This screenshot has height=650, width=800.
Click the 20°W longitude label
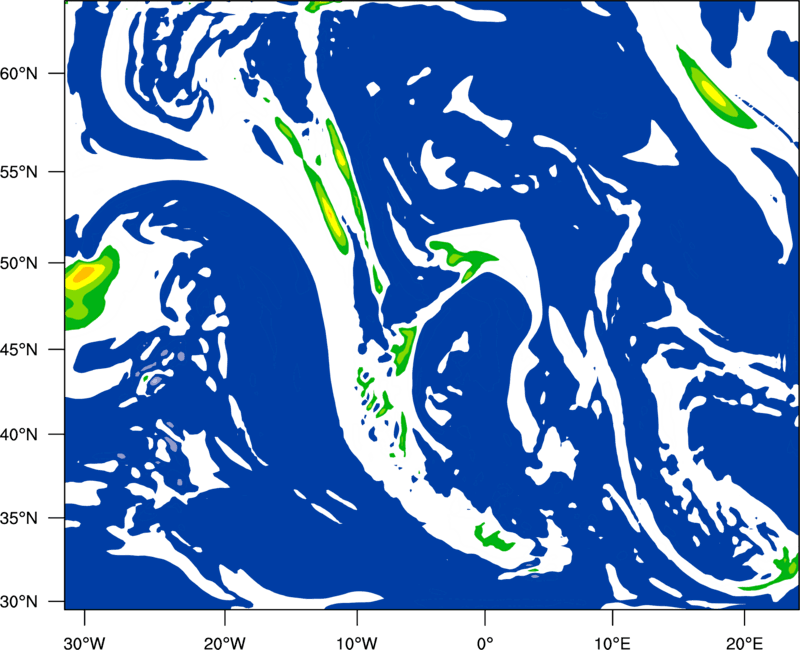(x=225, y=642)
